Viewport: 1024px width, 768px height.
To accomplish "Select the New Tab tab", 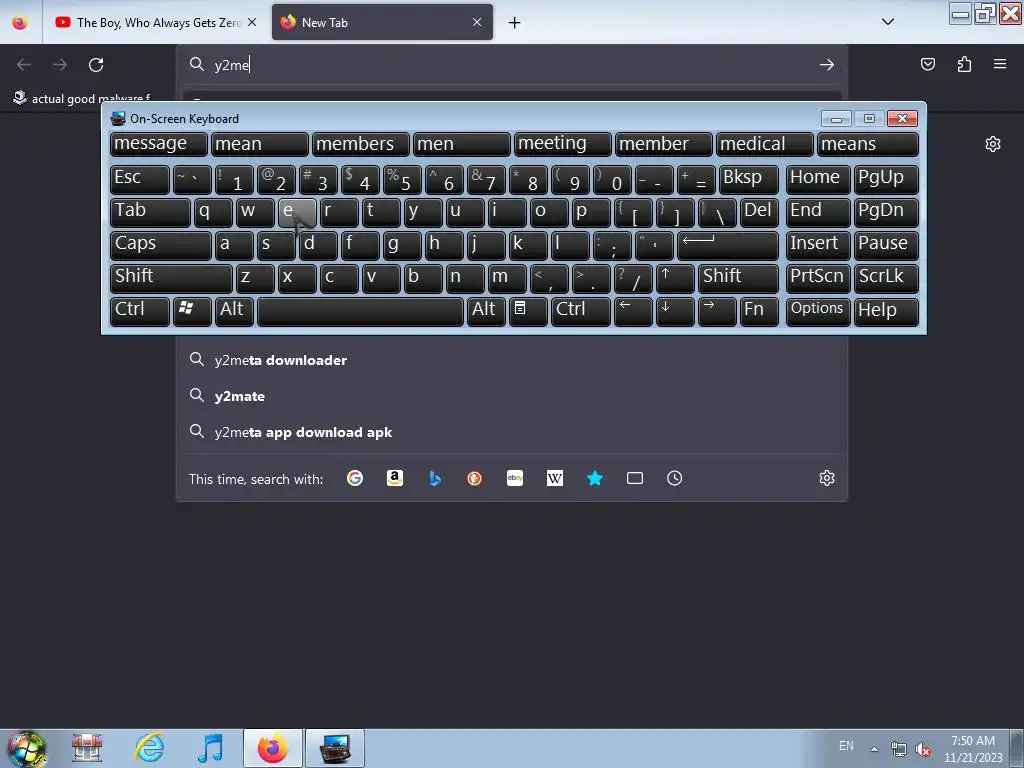I will tap(382, 23).
